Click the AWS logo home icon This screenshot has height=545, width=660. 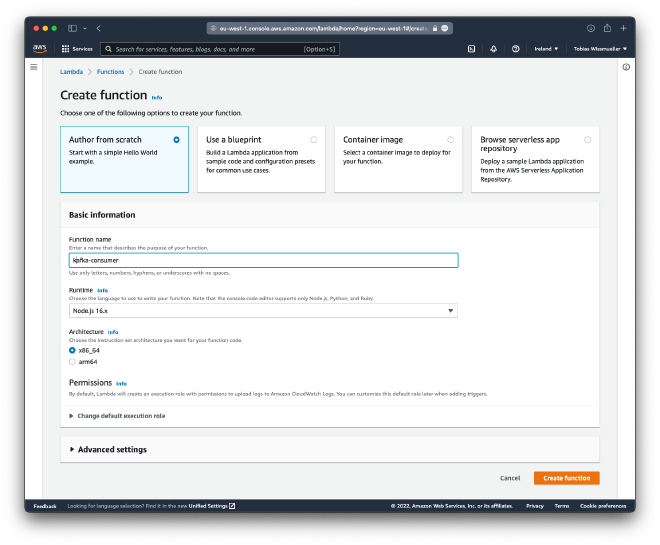pyautogui.click(x=39, y=48)
